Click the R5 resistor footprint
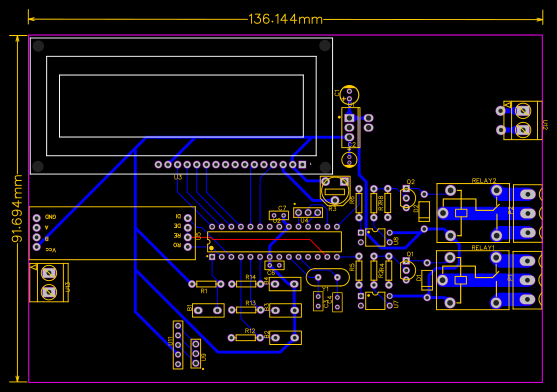Viewport: 557px width, 392px height. click(359, 270)
